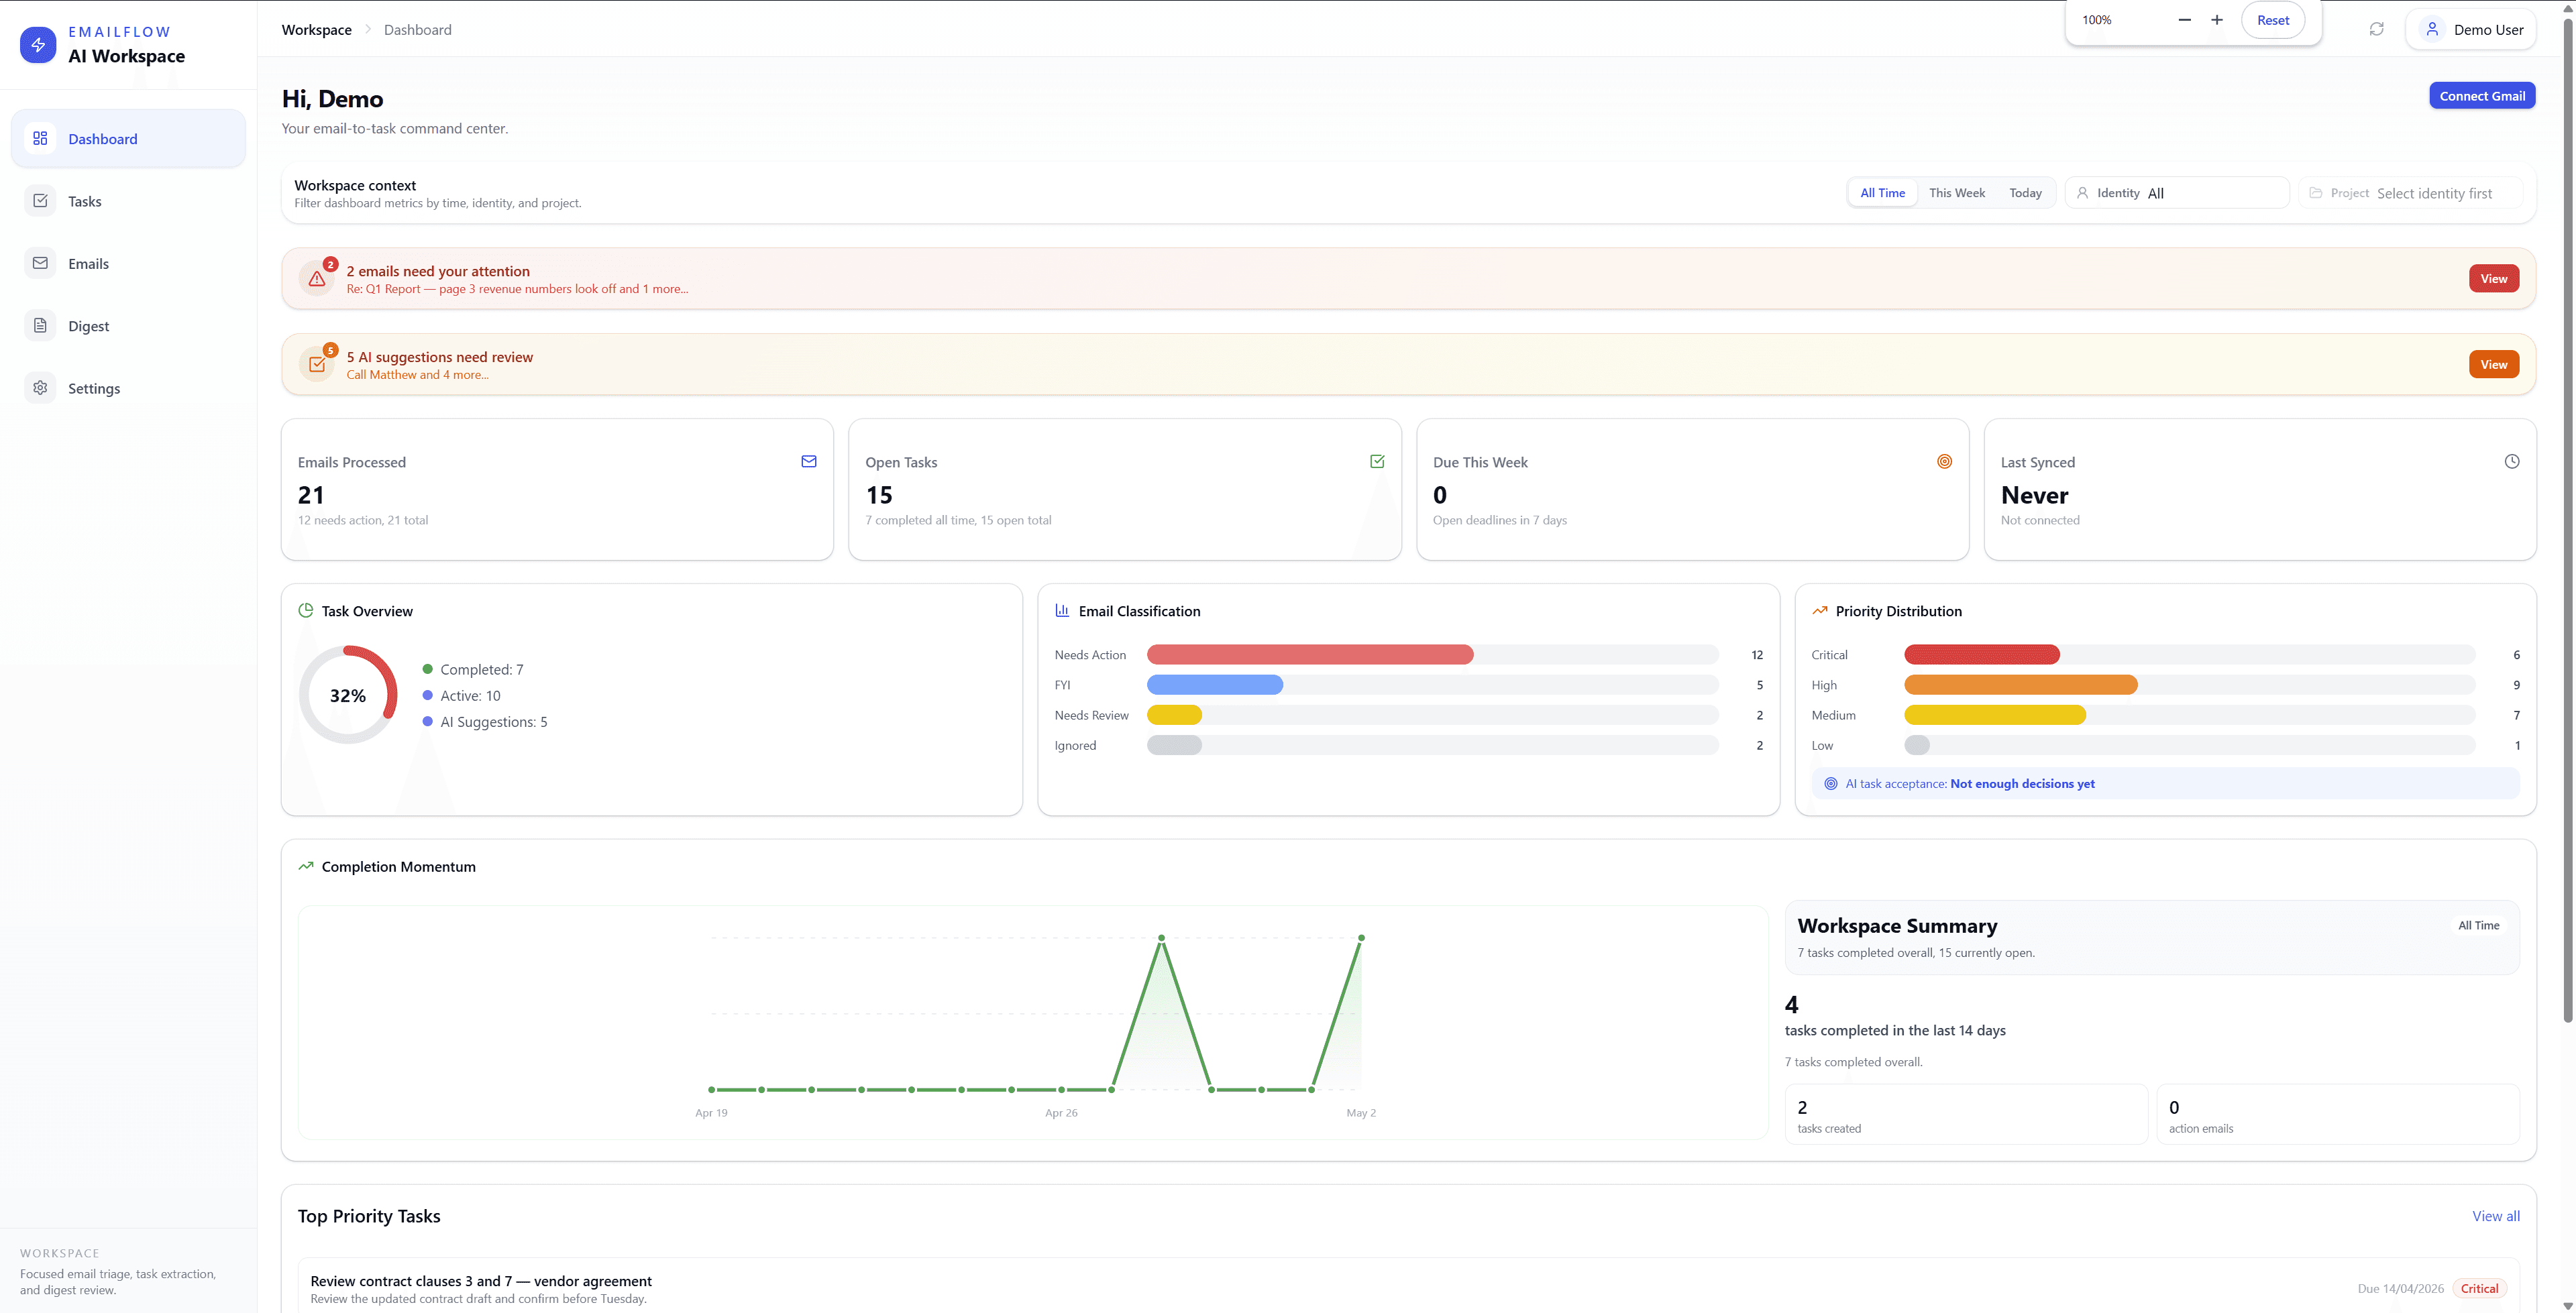Viewport: 2576px width, 1313px height.
Task: Click the Open Tasks checkmark icon
Action: point(1377,461)
